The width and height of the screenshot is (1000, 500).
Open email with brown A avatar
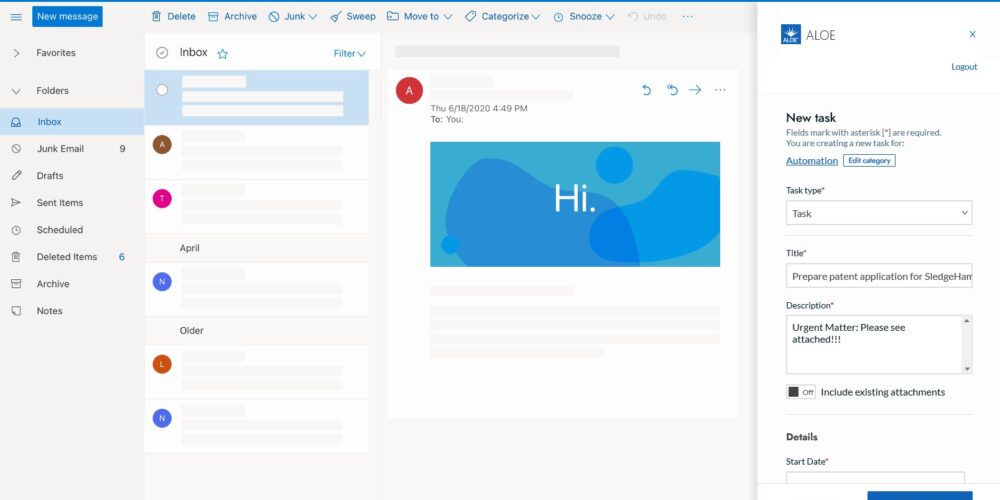tap(256, 152)
